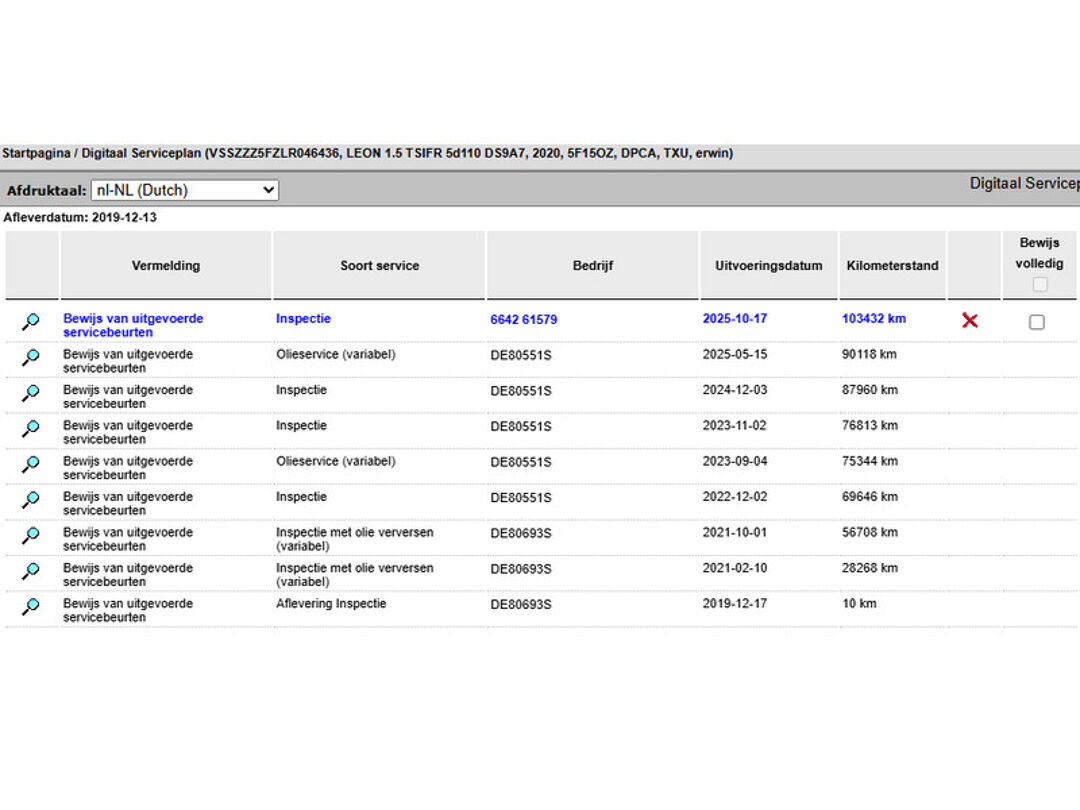Open magnifier for 2023-09-04 Olieservice entry
This screenshot has width=1080, height=810.
tap(31, 464)
